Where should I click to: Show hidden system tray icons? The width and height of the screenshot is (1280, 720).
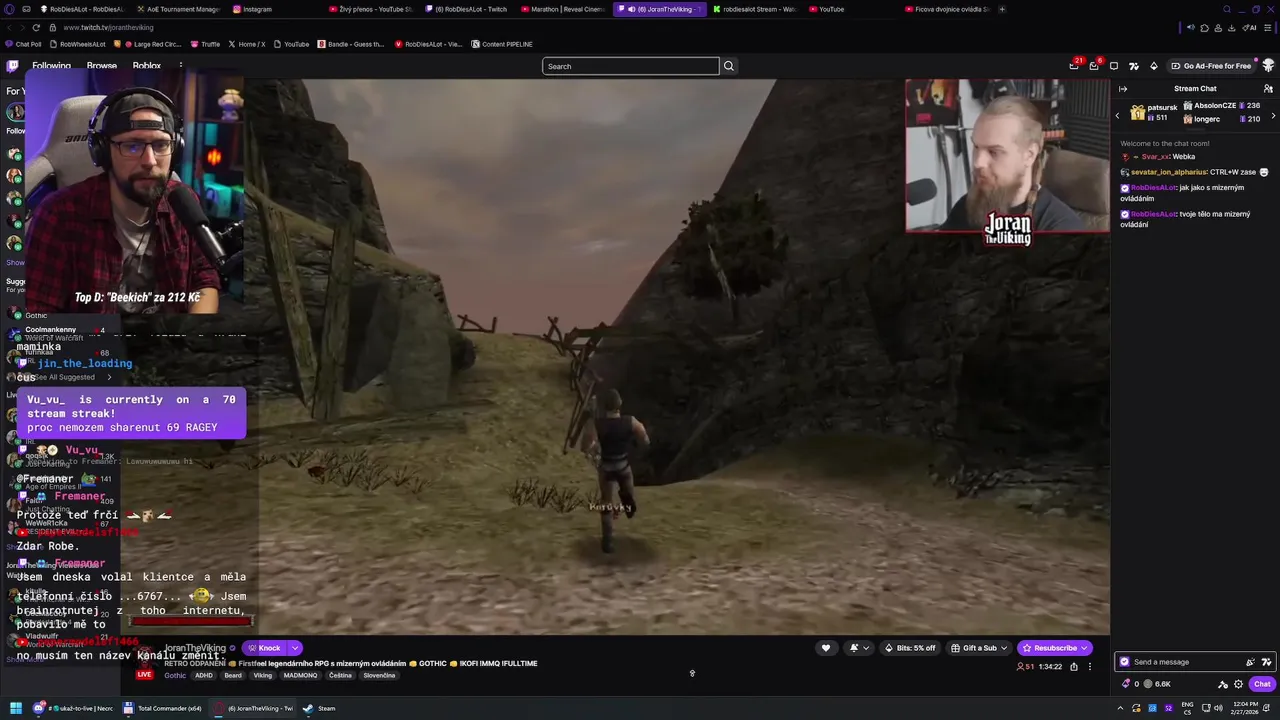tap(1121, 708)
